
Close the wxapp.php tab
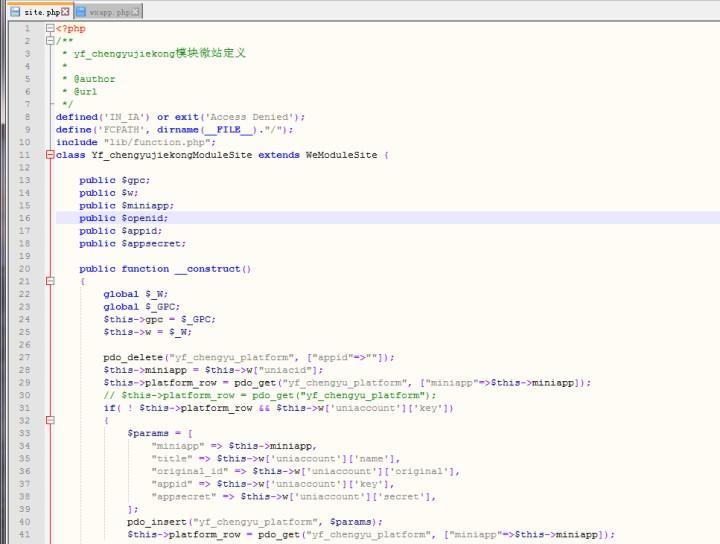pos(136,12)
